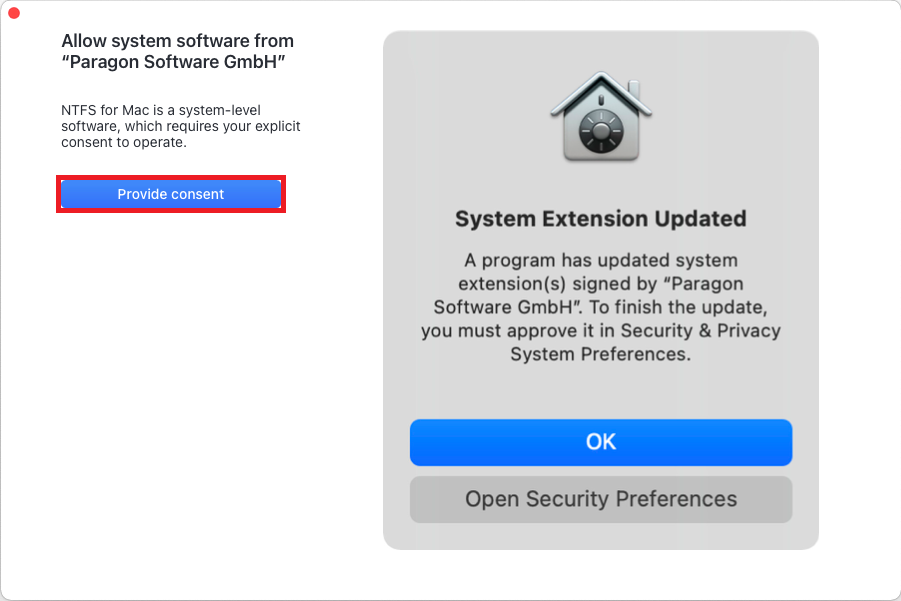901x601 pixels.
Task: Close the window using the red dot
Action: click(14, 13)
